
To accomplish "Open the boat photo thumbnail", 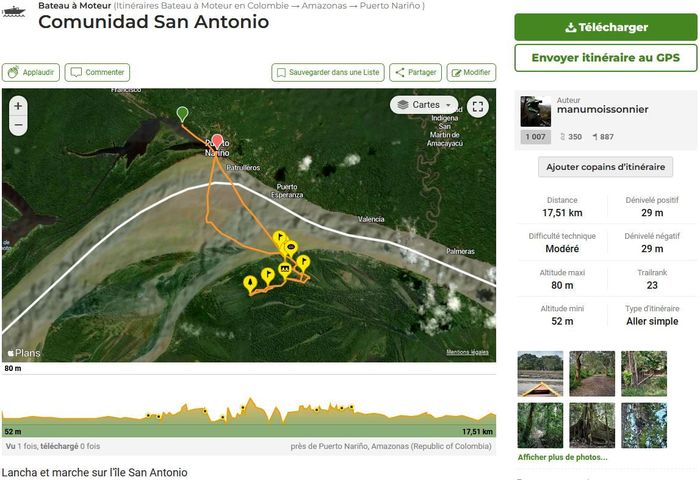I will pos(540,373).
